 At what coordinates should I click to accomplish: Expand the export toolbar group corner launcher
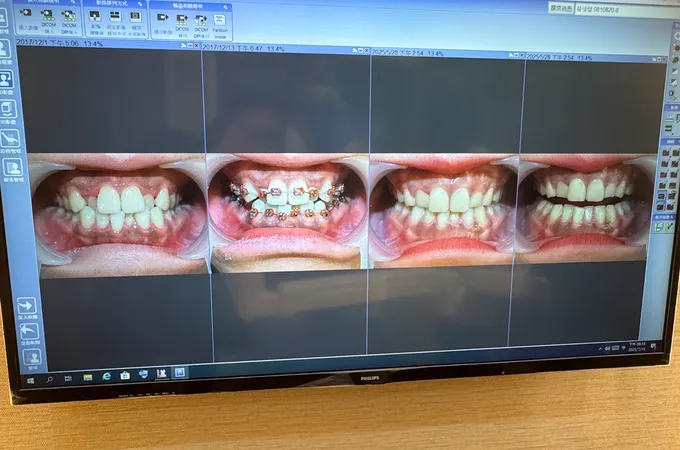pyautogui.click(x=226, y=7)
